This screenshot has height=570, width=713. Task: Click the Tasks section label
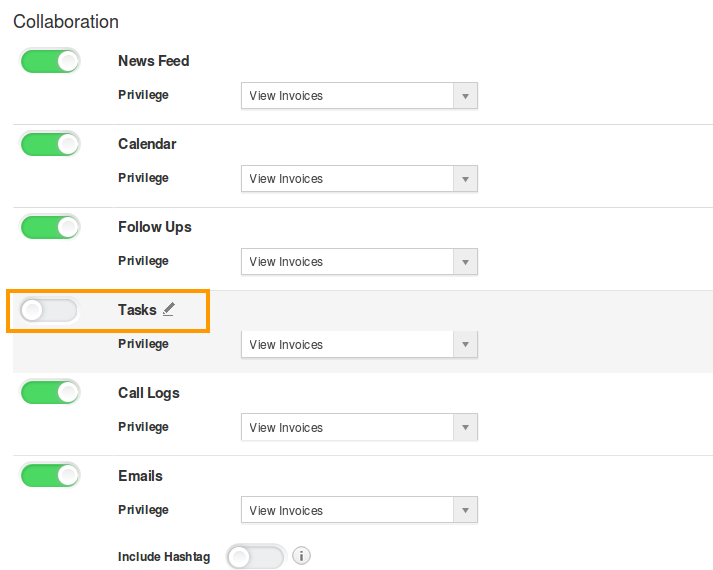click(137, 310)
